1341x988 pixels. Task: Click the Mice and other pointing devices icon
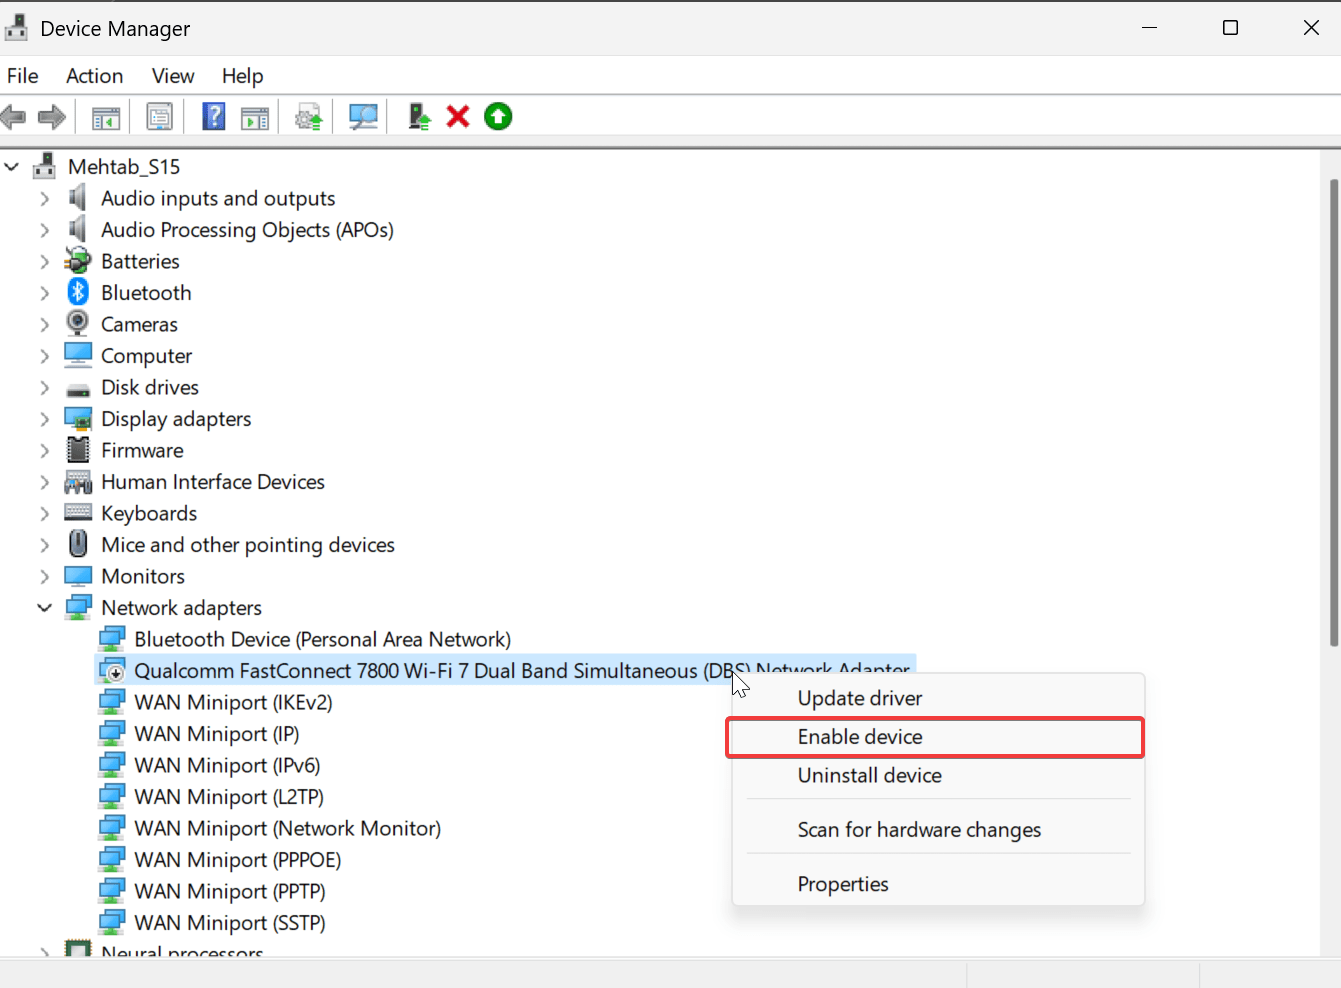point(78,544)
